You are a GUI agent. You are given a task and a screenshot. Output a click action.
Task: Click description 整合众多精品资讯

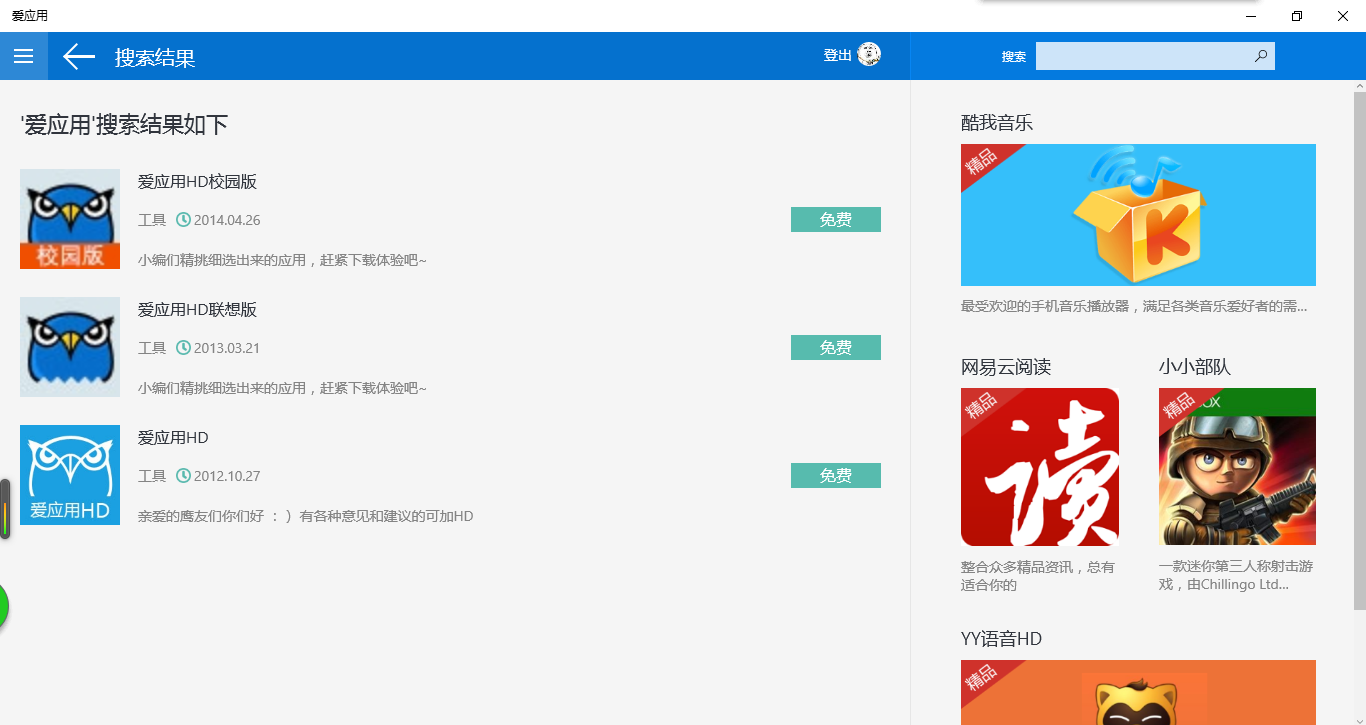point(1038,576)
